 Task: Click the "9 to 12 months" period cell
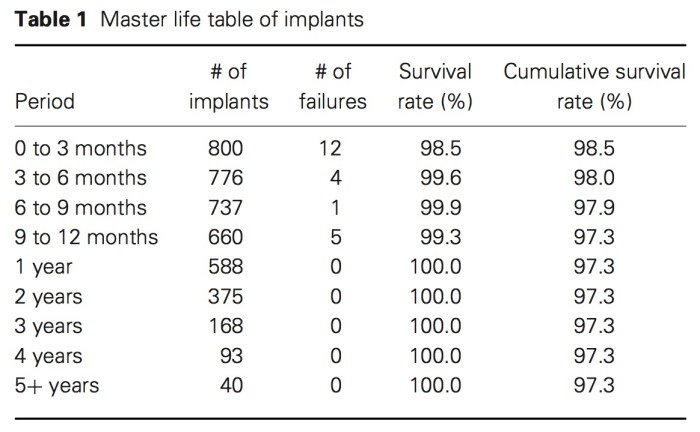coord(87,238)
